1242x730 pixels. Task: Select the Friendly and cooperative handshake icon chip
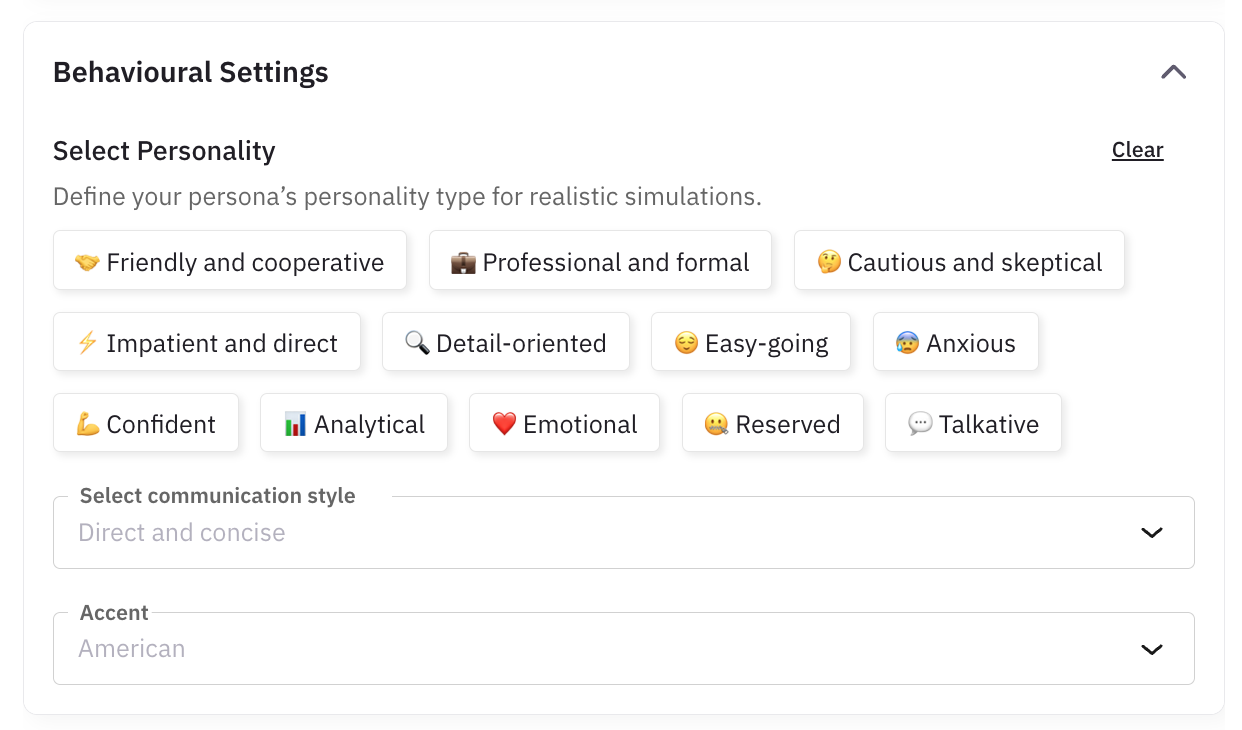89,261
